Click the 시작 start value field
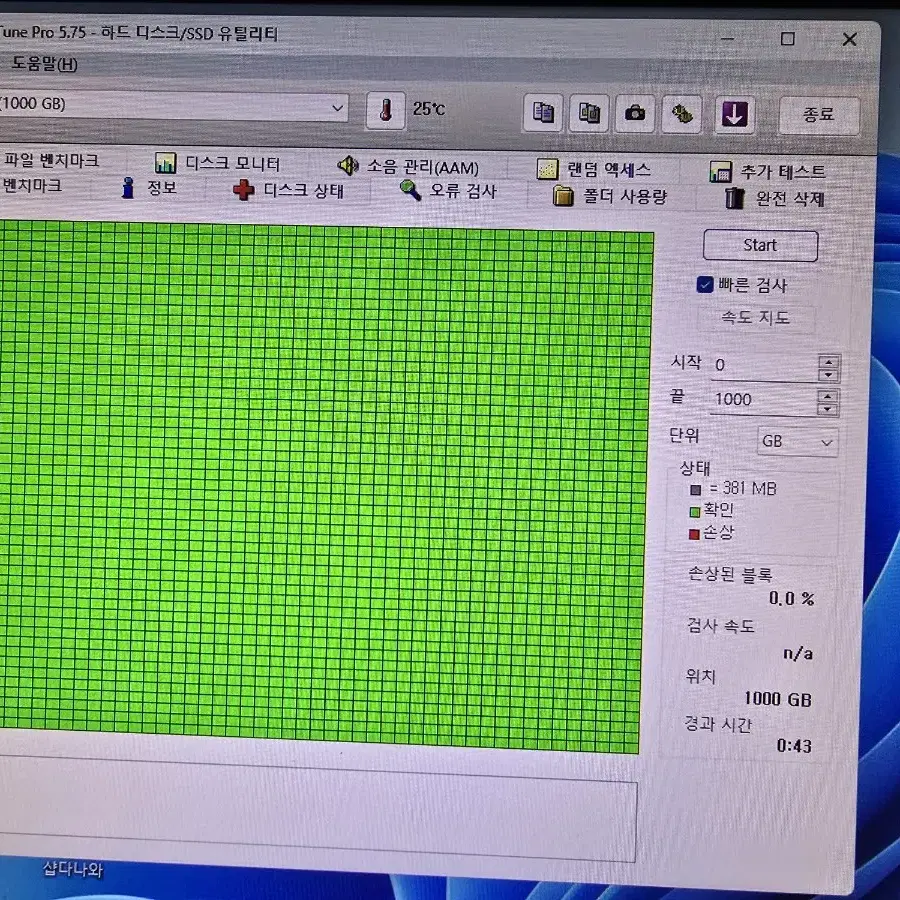This screenshot has height=900, width=900. (x=765, y=366)
